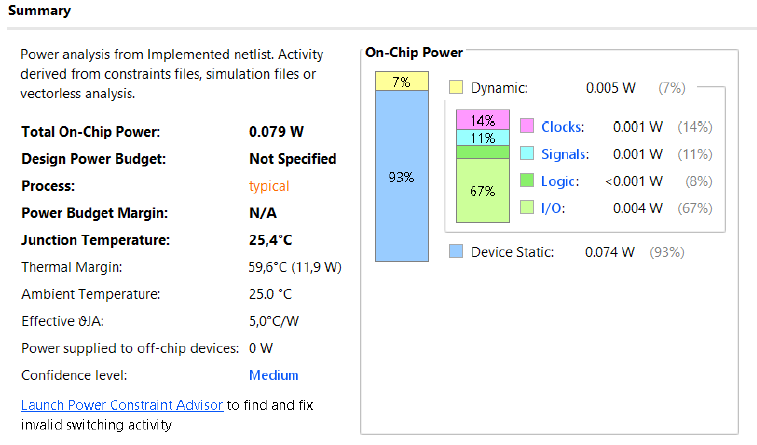Open the Signals power breakdown link
The image size is (757, 445).
[x=565, y=153]
